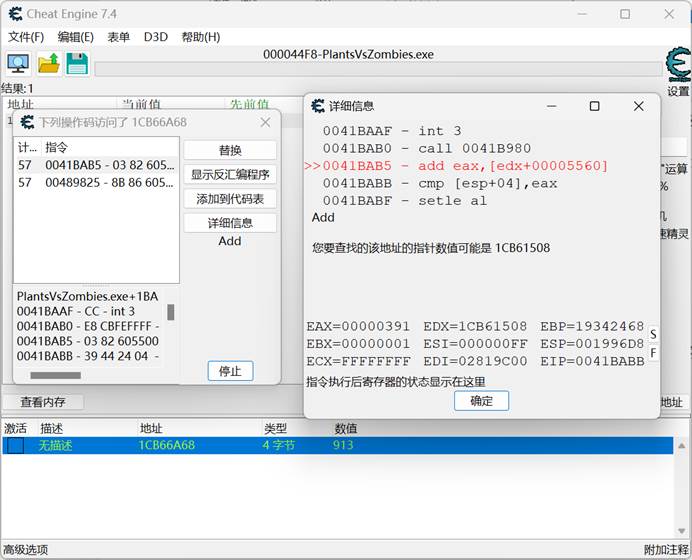Save table with the floppy disk icon
The image size is (692, 560).
click(x=77, y=64)
